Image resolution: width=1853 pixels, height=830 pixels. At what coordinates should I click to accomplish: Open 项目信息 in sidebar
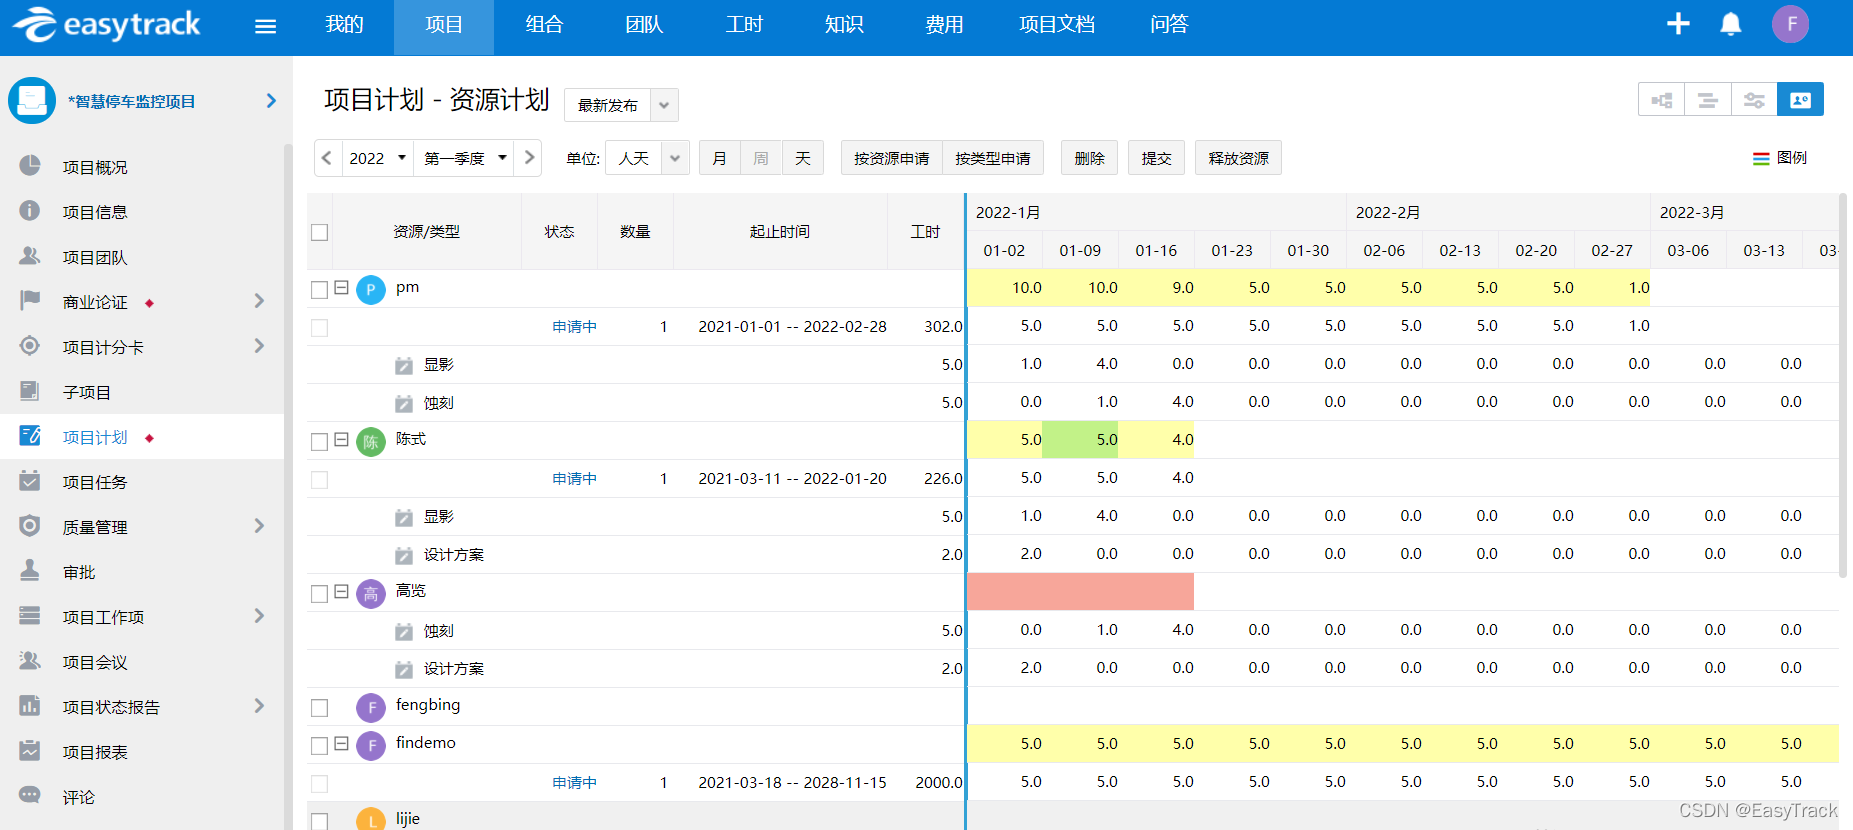(x=95, y=212)
